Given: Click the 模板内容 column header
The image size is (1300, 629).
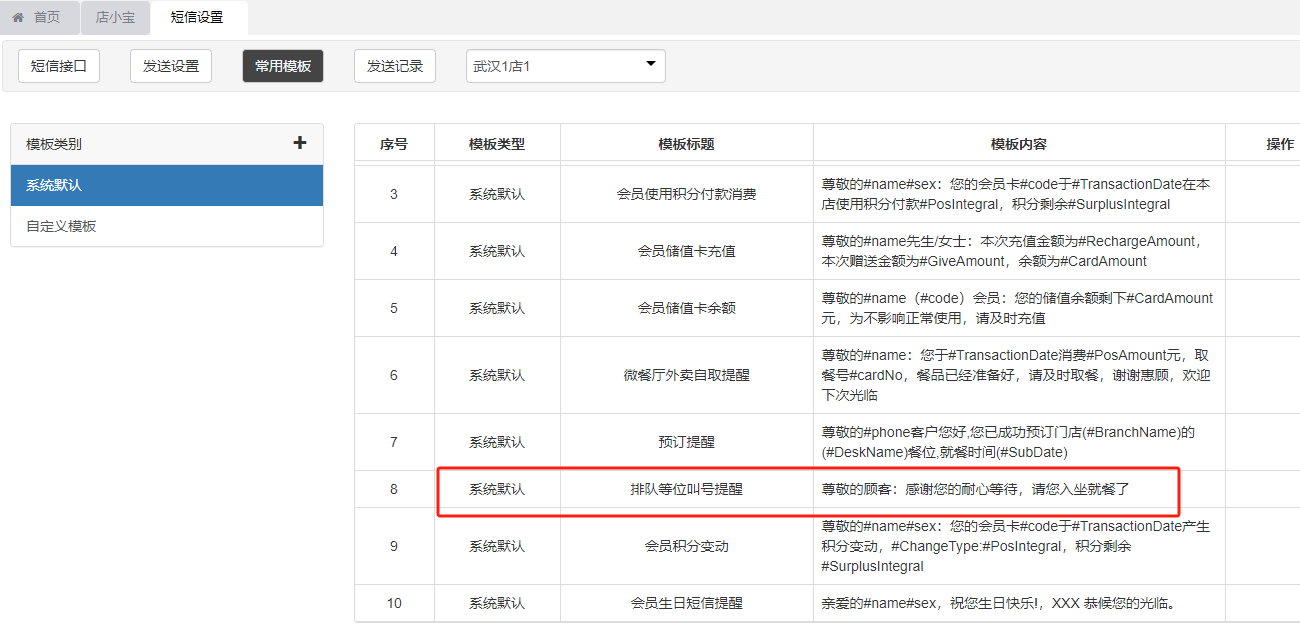Looking at the screenshot, I should coord(1018,144).
